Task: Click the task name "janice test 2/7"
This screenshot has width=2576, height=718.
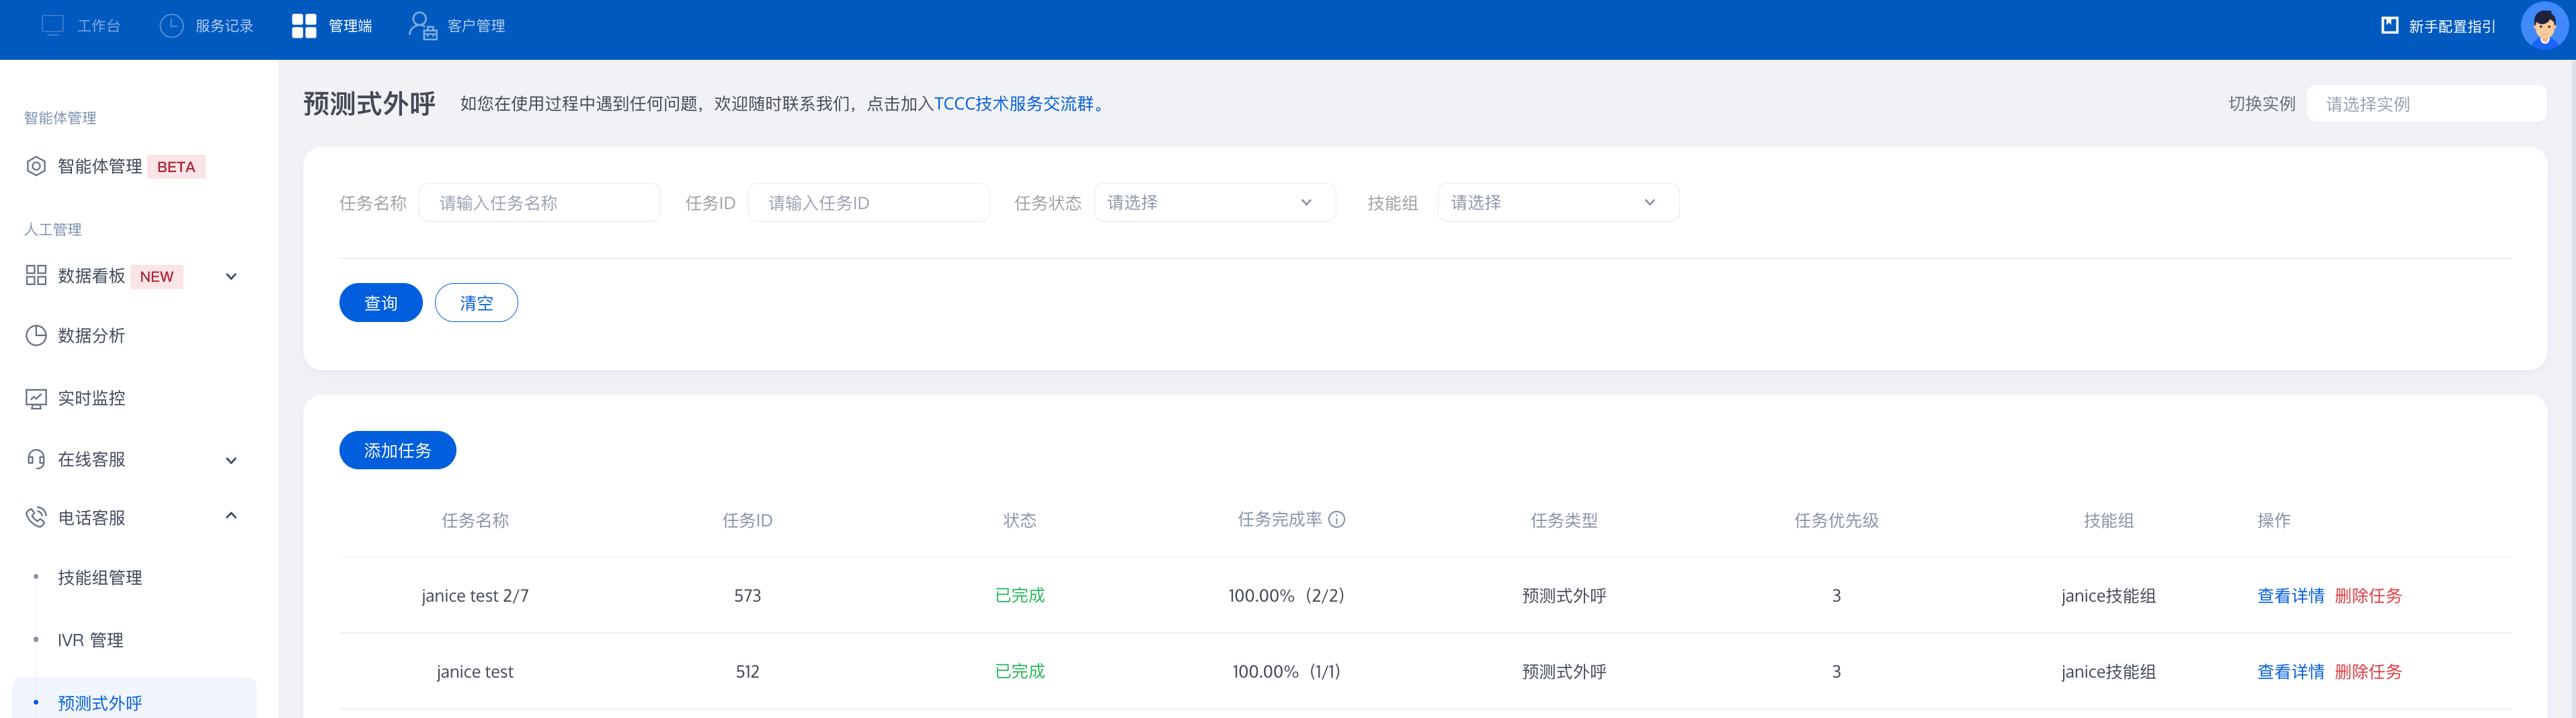Action: 475,595
